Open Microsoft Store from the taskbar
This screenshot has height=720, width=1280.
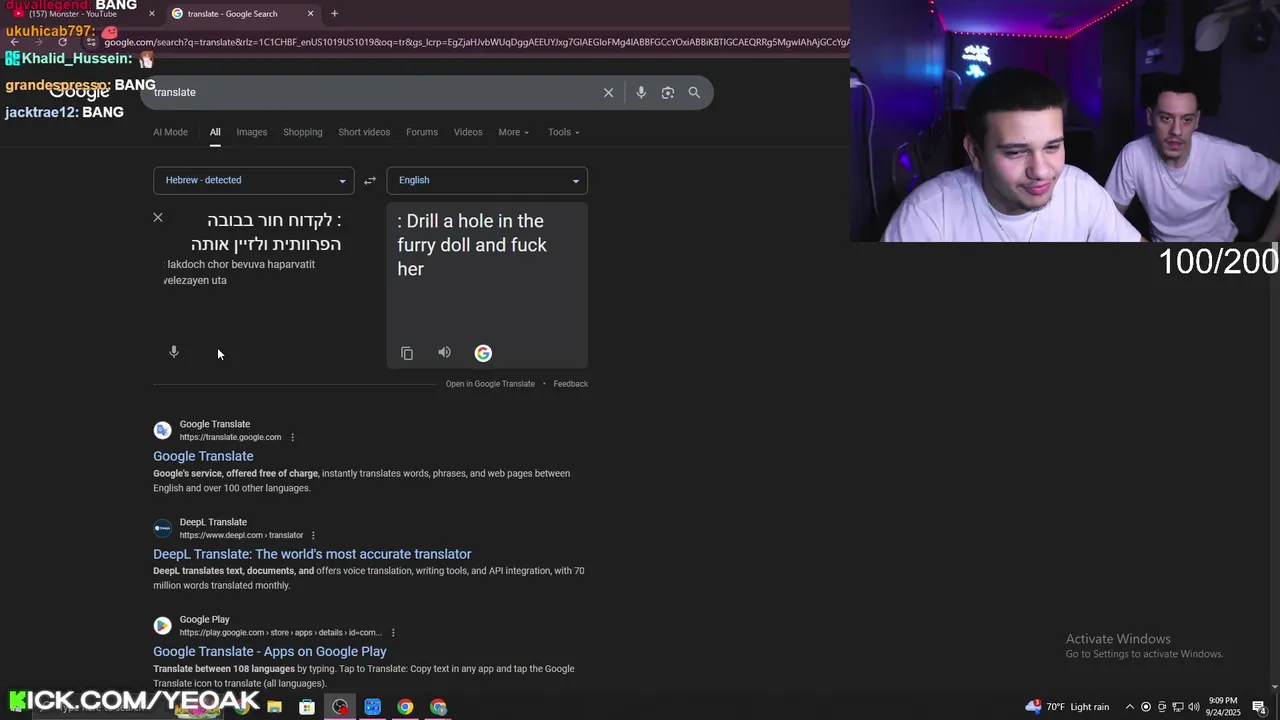point(307,707)
